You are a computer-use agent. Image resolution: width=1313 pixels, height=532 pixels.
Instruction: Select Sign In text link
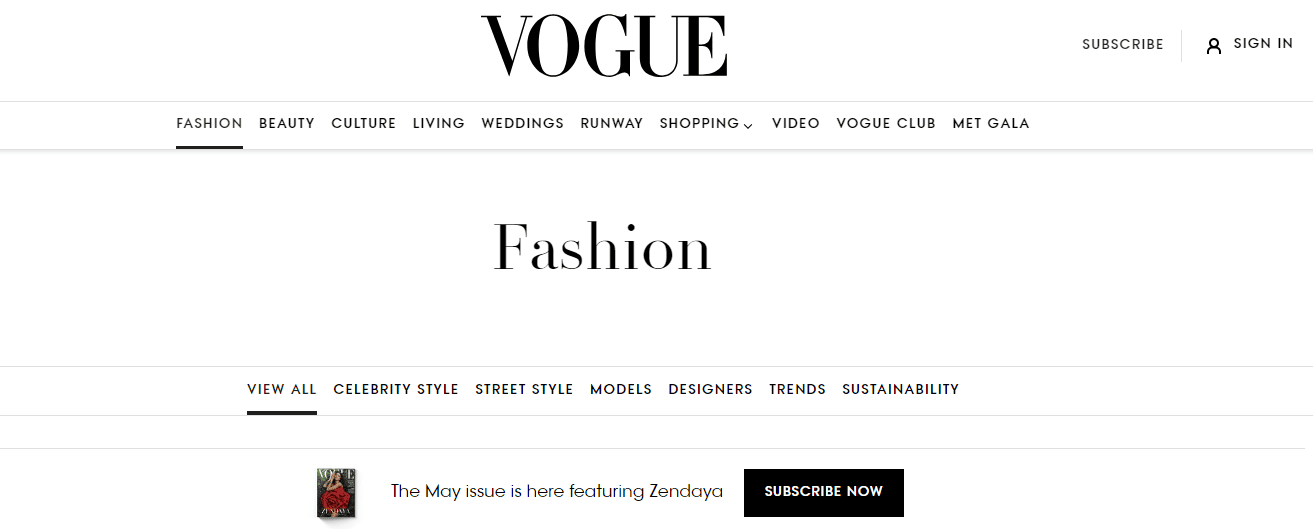[x=1263, y=44]
